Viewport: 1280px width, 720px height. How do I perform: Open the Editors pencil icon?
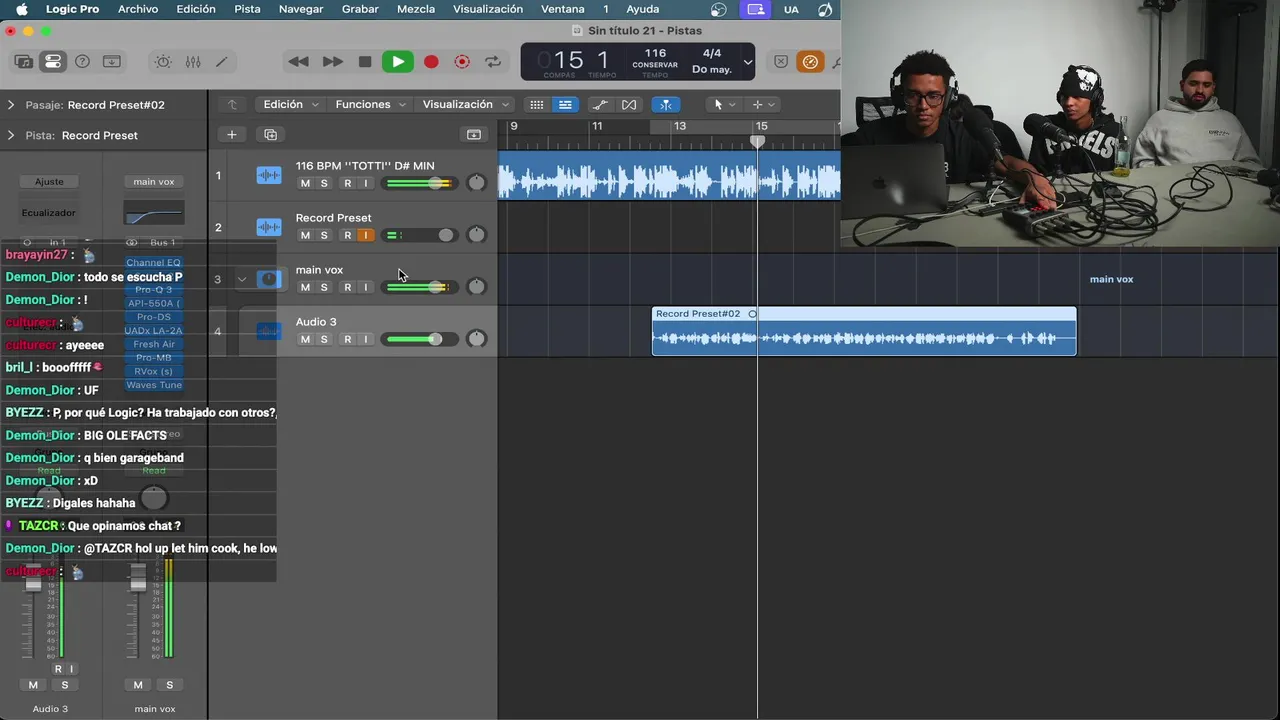tap(222, 62)
